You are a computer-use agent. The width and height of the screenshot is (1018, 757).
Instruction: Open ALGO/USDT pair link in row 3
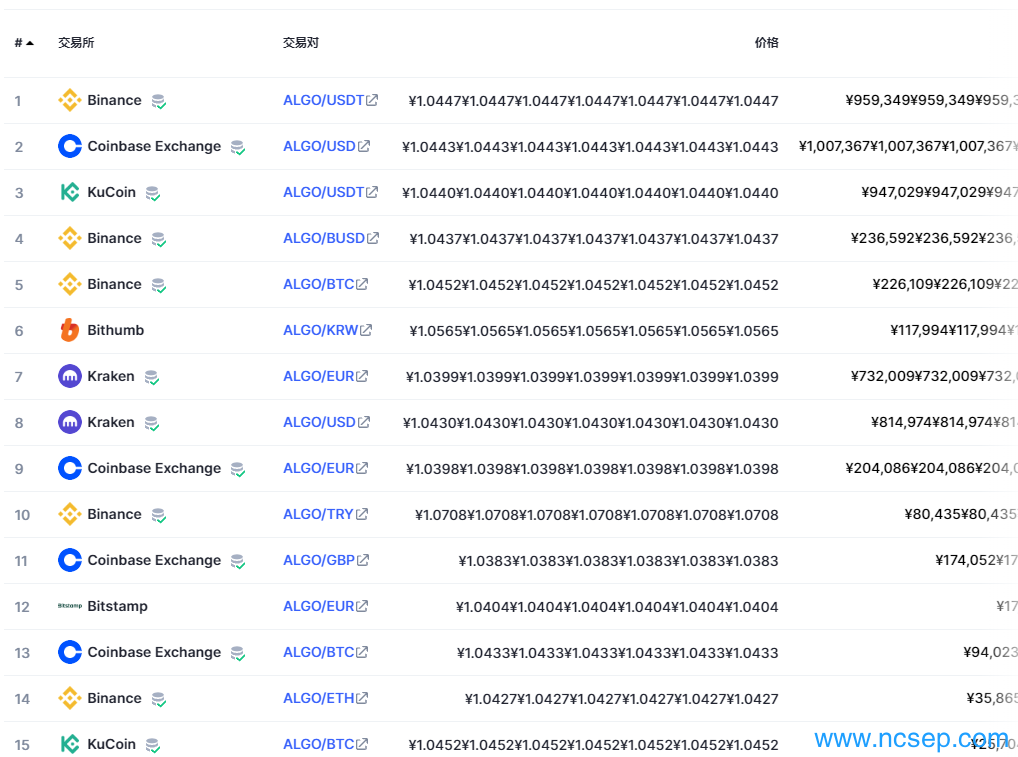[x=330, y=192]
